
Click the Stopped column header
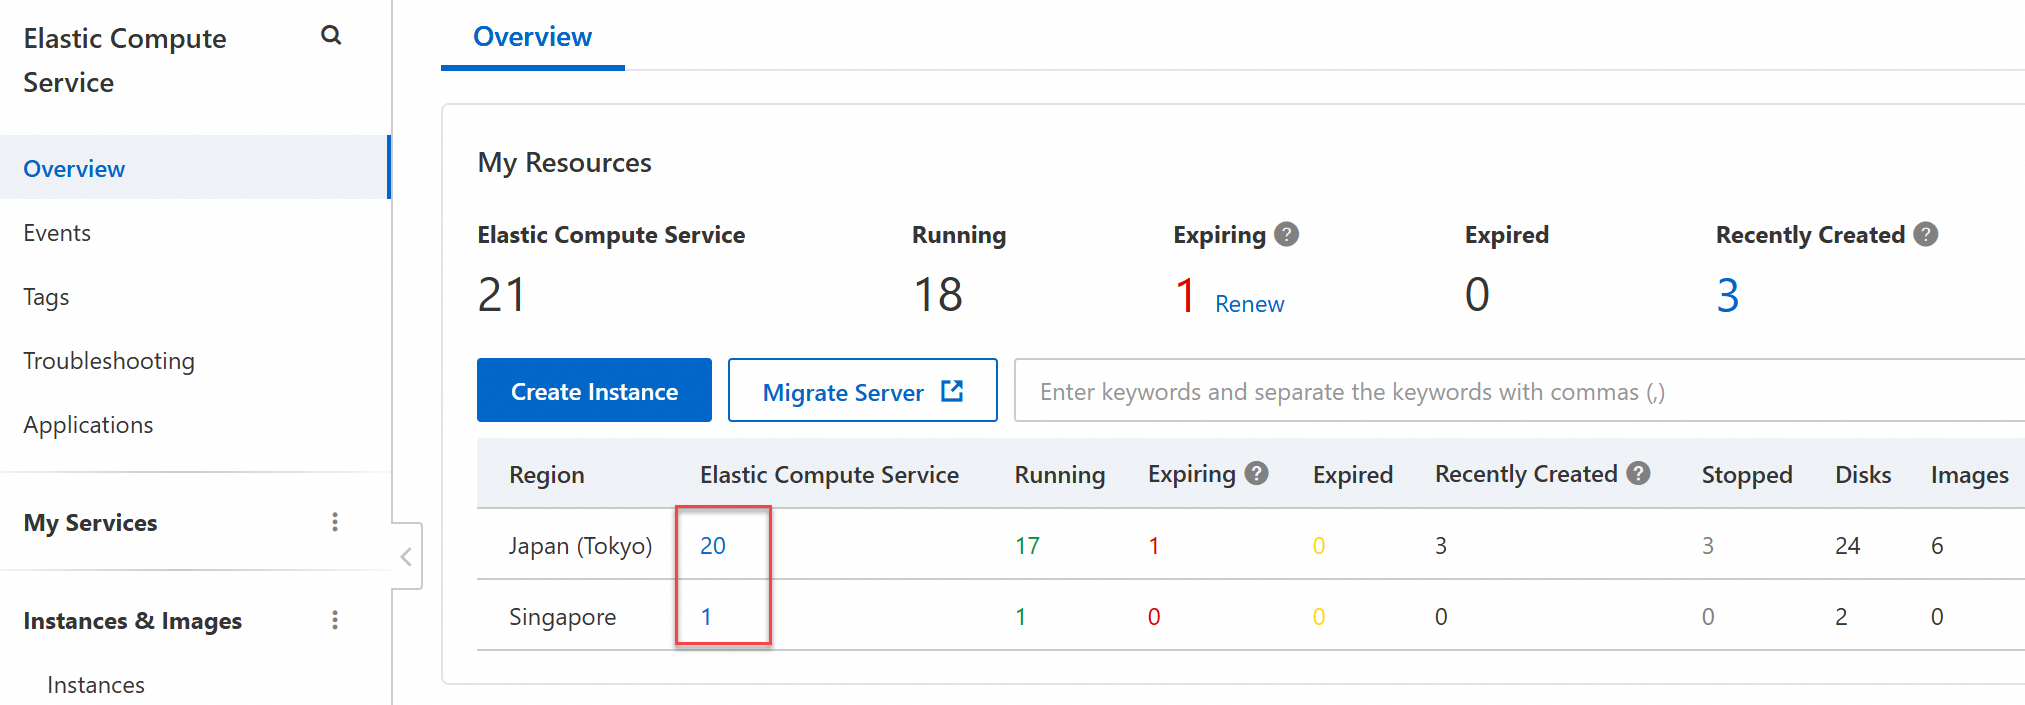[1747, 474]
